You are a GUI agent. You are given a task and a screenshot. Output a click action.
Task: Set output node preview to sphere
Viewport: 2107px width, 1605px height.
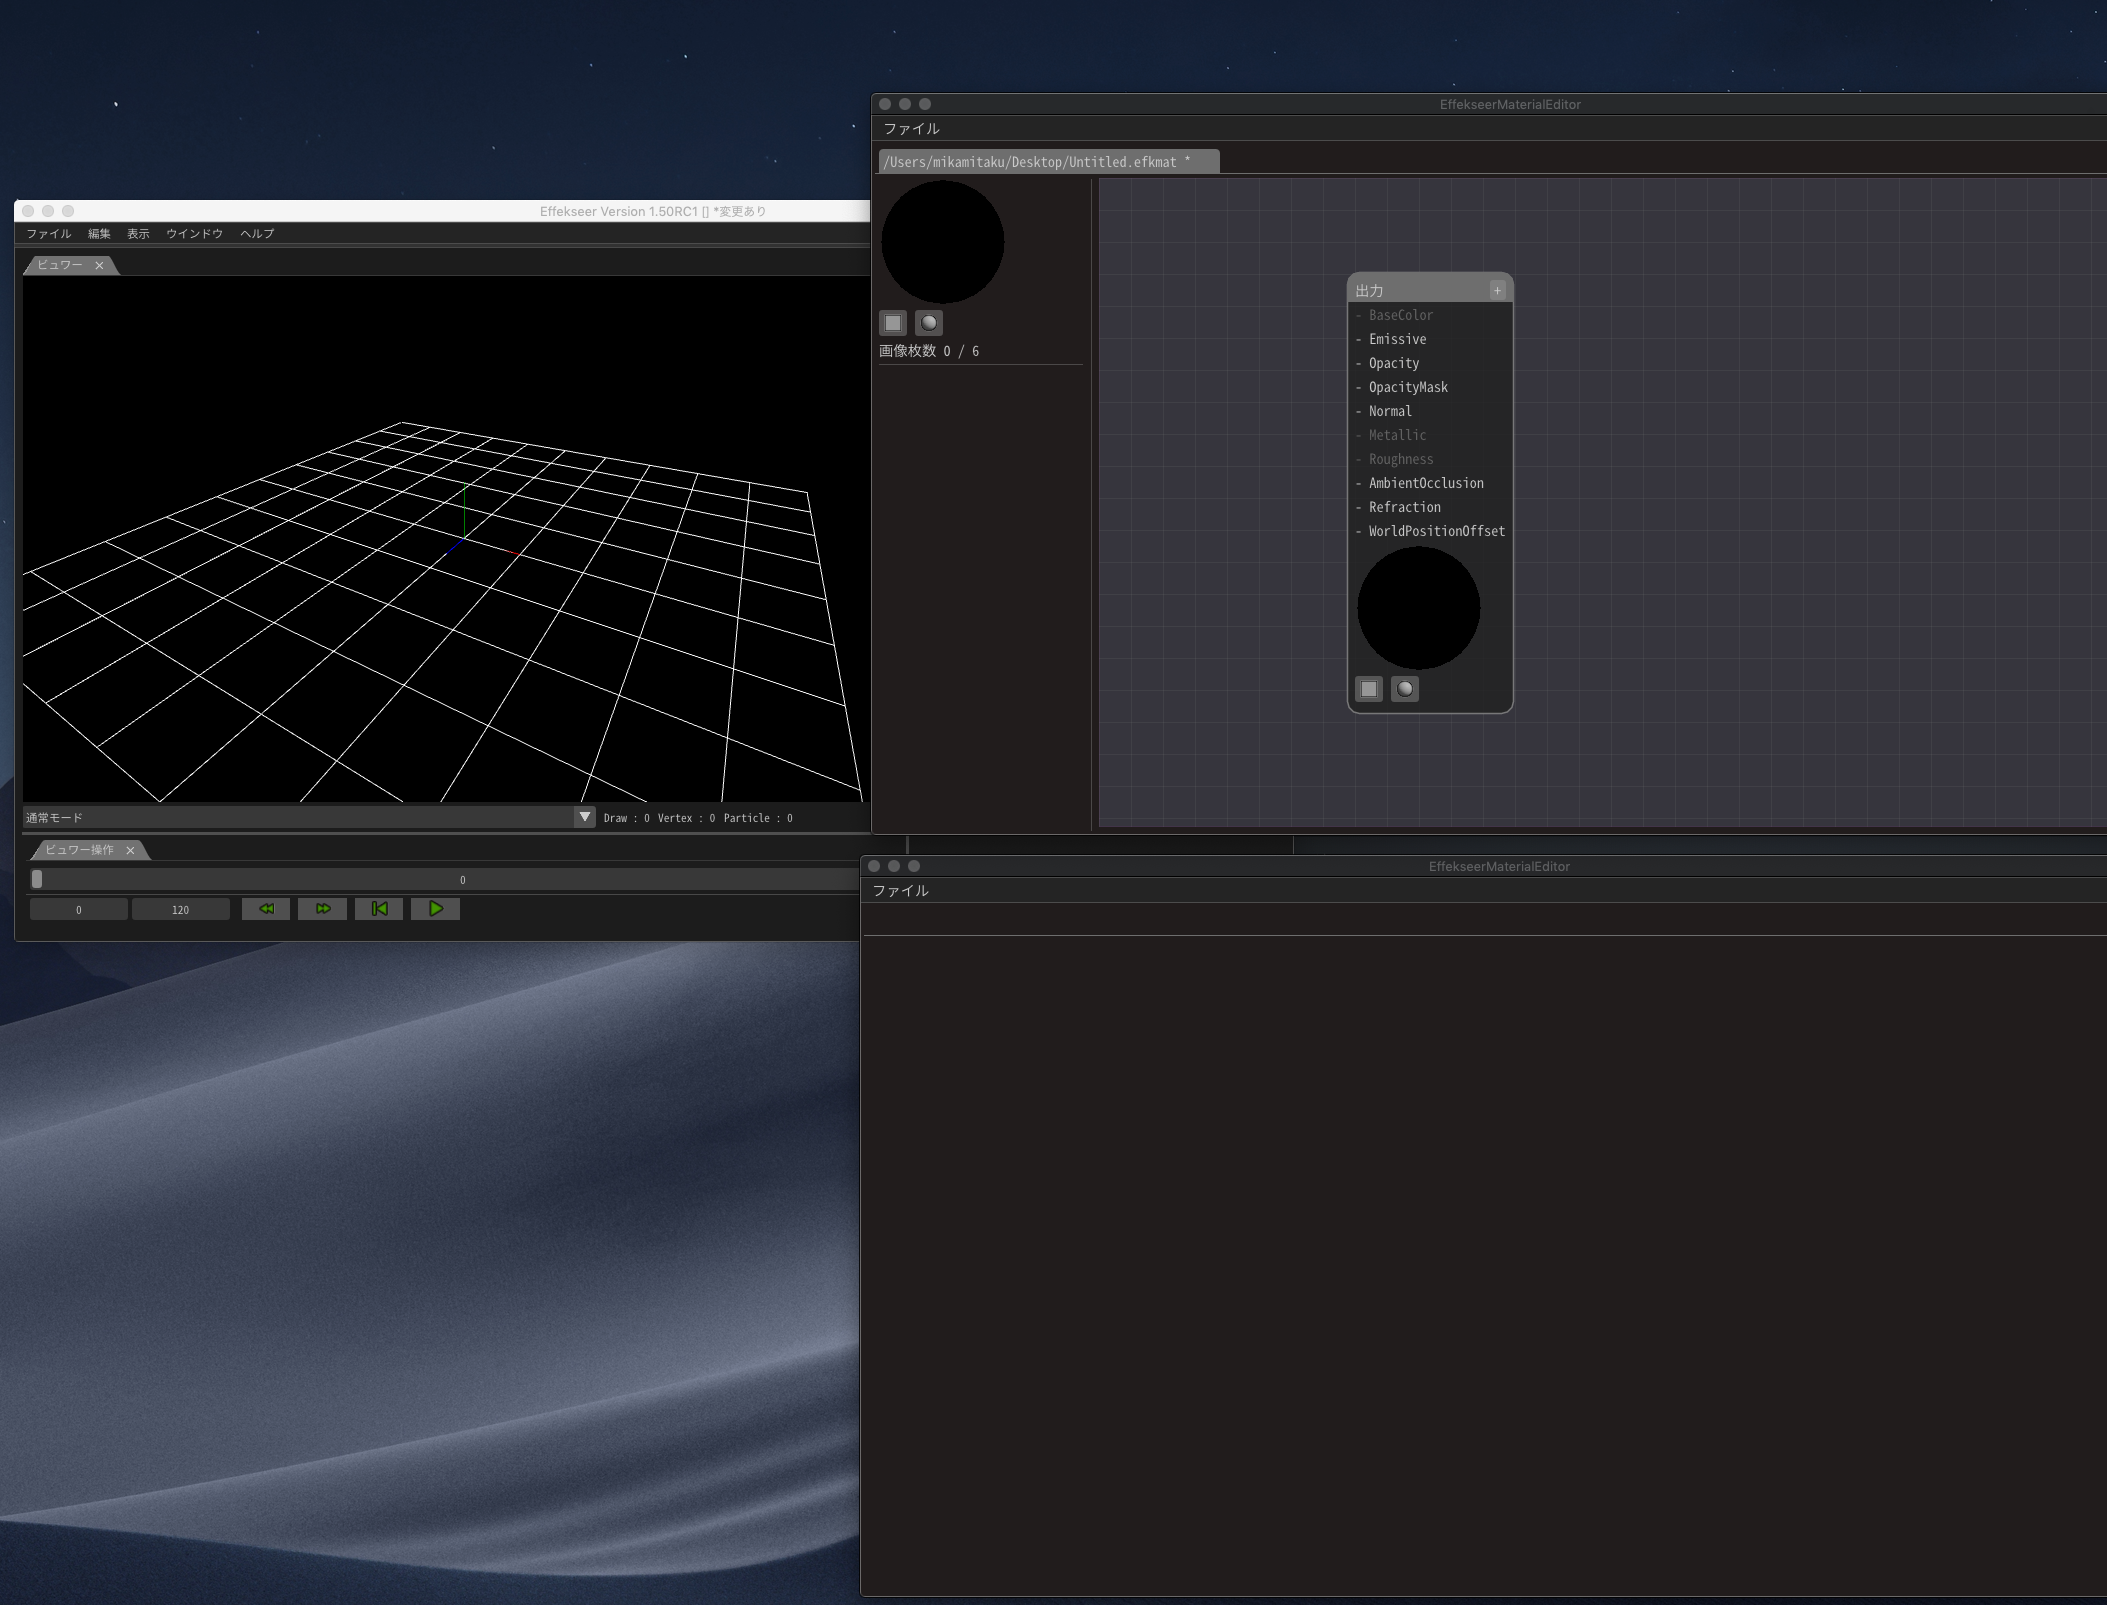coord(1405,689)
